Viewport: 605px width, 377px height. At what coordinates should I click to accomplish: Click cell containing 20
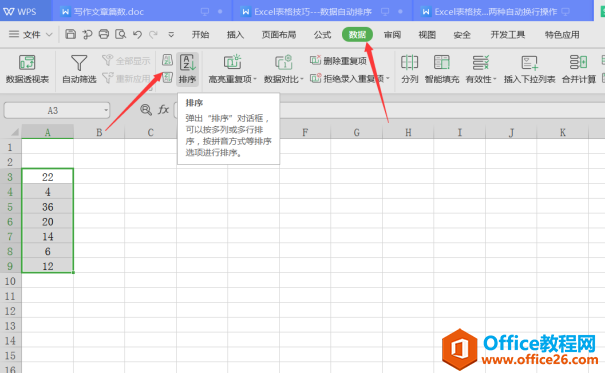coord(47,221)
